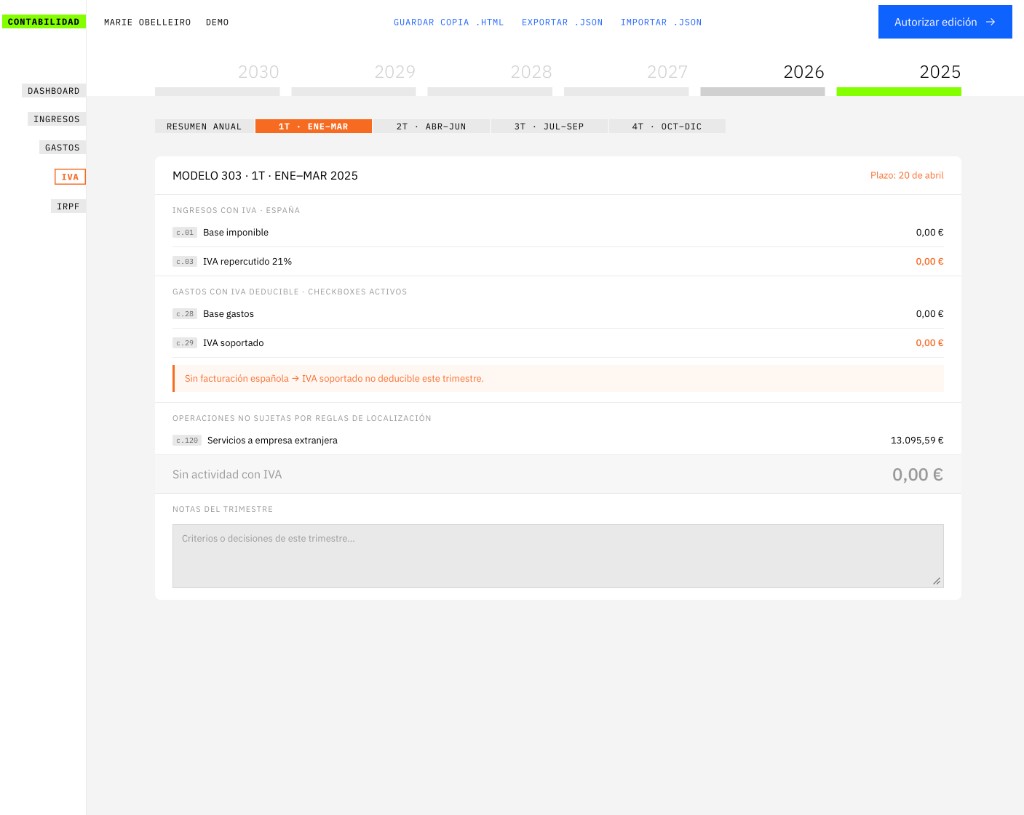The image size is (1024, 815).
Task: Click the c.01 Base imponible label
Action: 236,232
